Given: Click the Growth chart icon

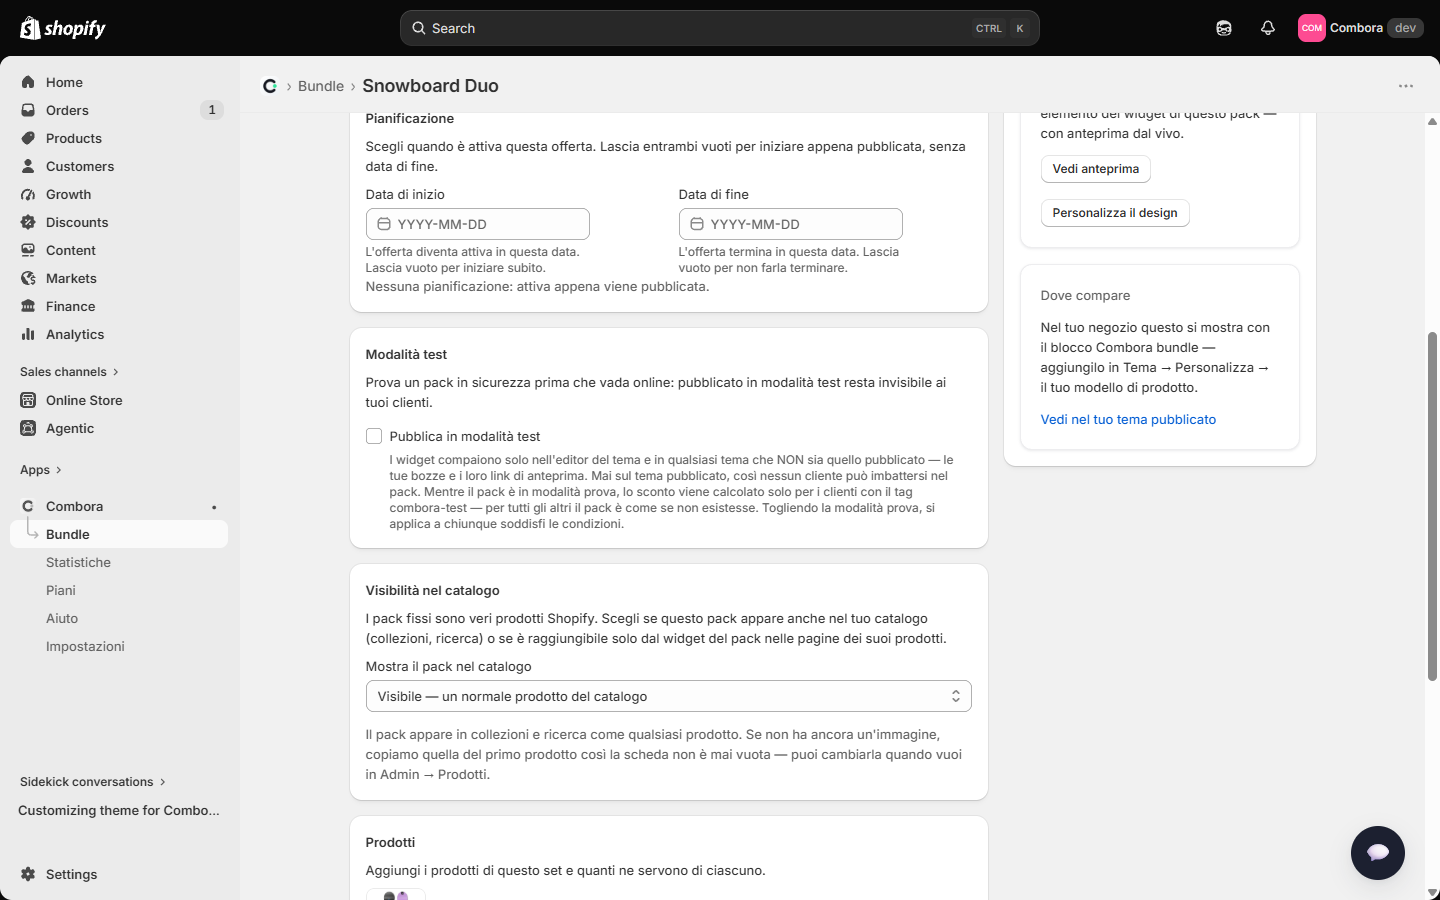Looking at the screenshot, I should tap(28, 194).
